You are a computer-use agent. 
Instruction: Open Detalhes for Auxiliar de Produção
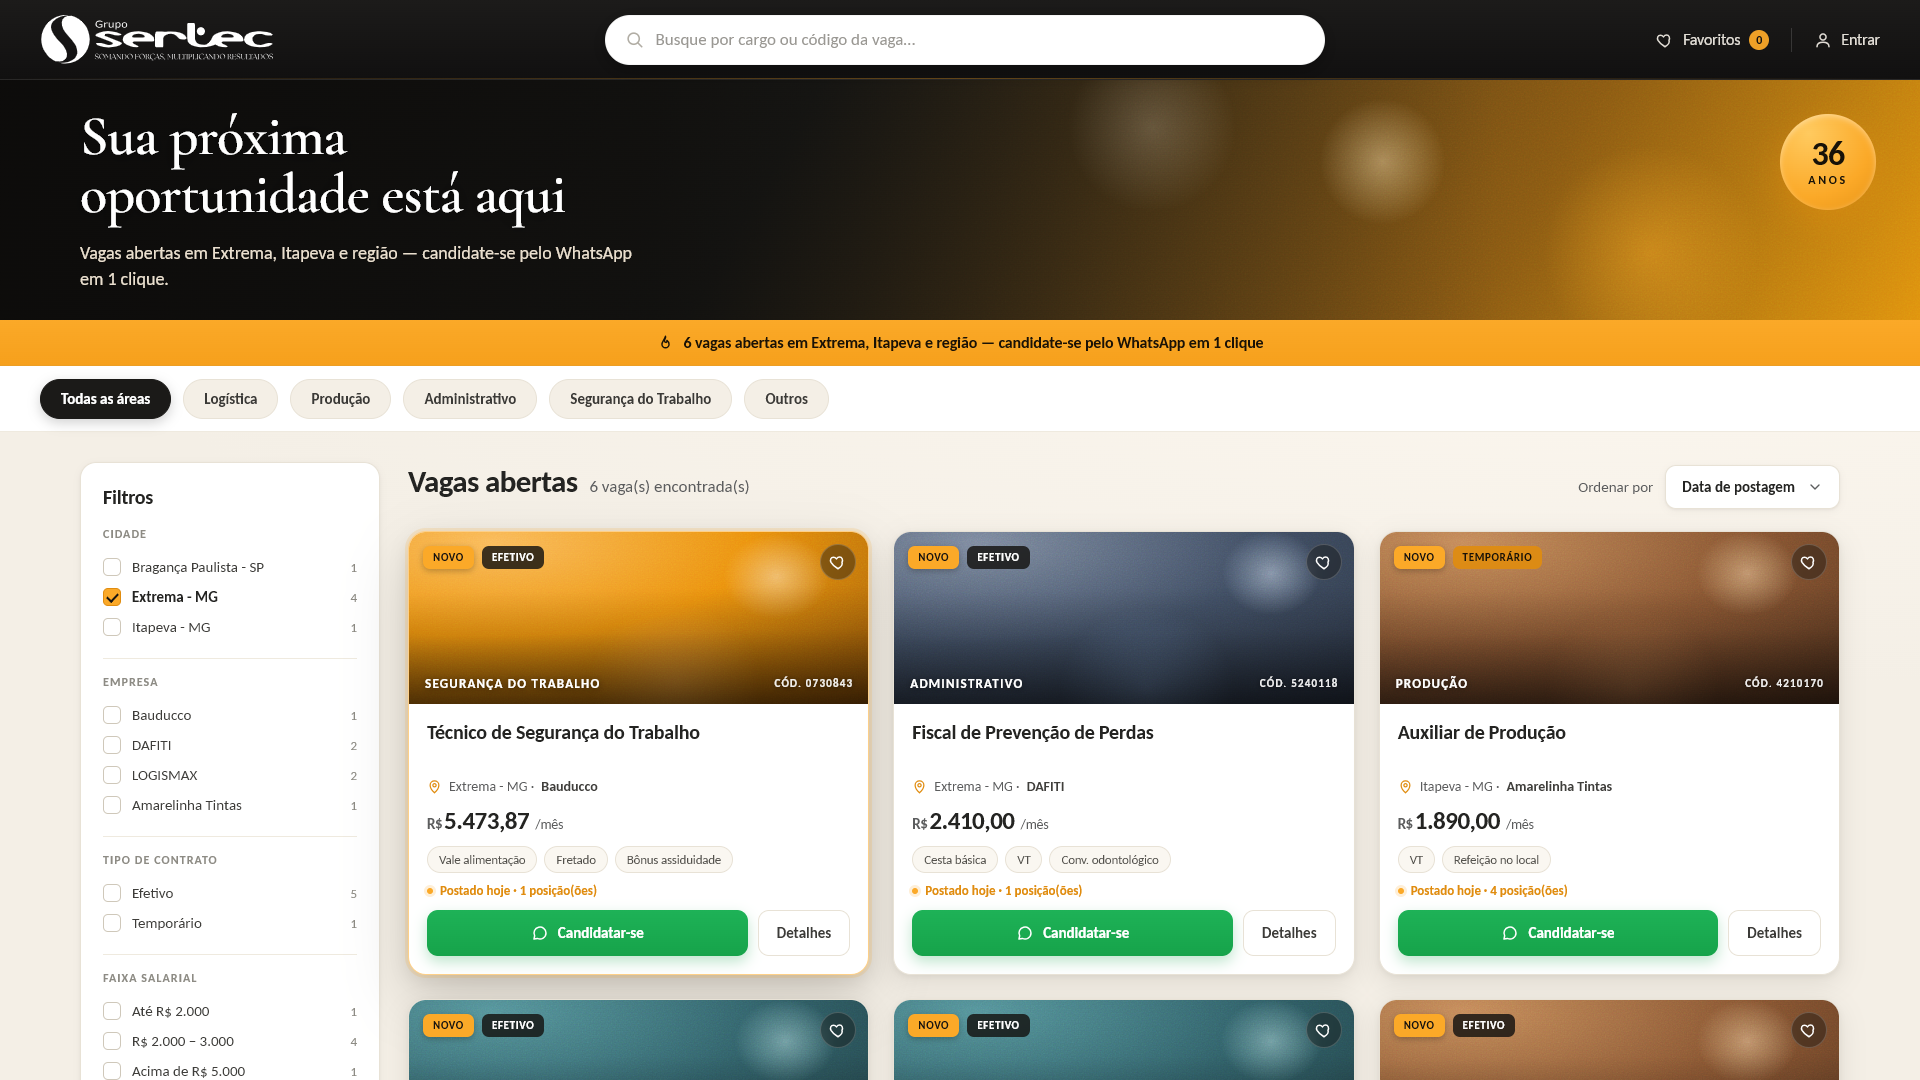(1774, 933)
